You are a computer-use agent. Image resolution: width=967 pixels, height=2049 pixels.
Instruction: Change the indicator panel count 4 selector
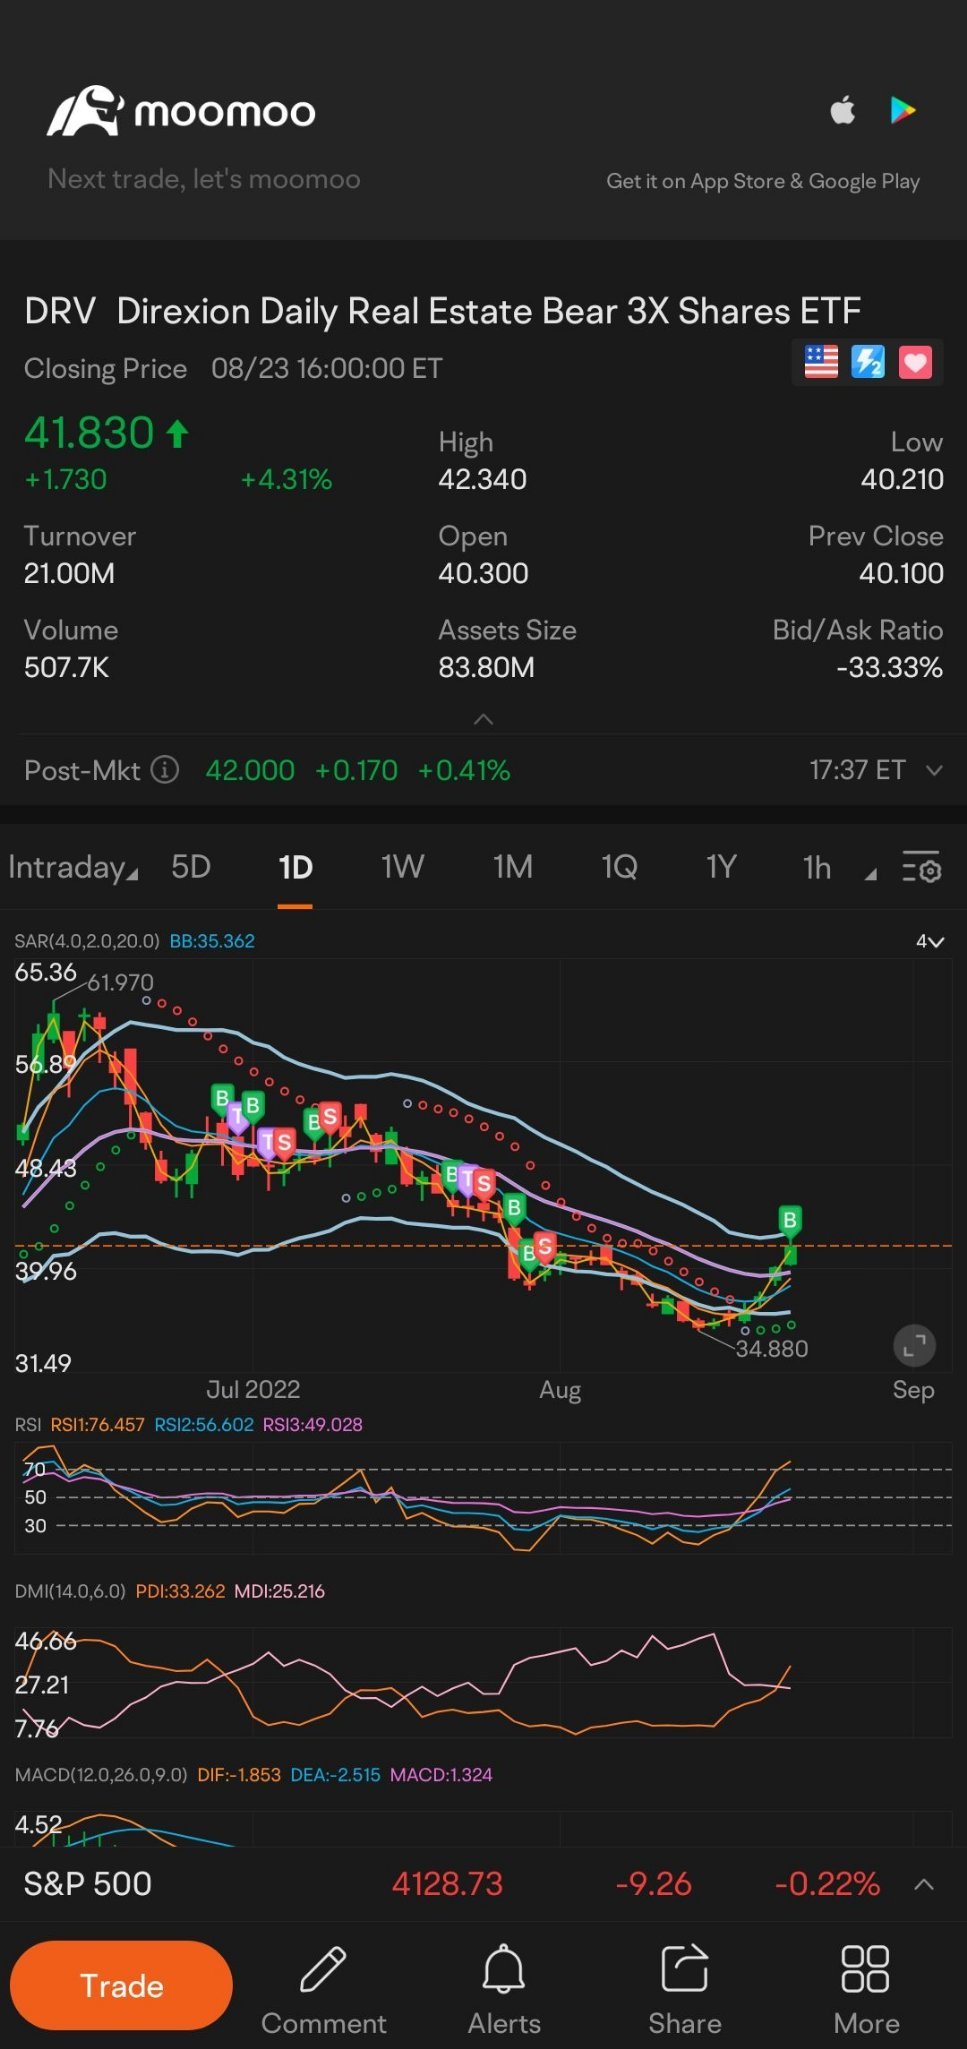pyautogui.click(x=929, y=941)
